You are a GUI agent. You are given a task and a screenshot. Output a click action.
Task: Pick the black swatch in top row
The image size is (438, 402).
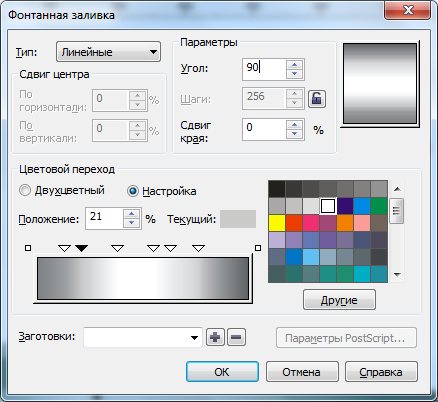pyautogui.click(x=277, y=189)
